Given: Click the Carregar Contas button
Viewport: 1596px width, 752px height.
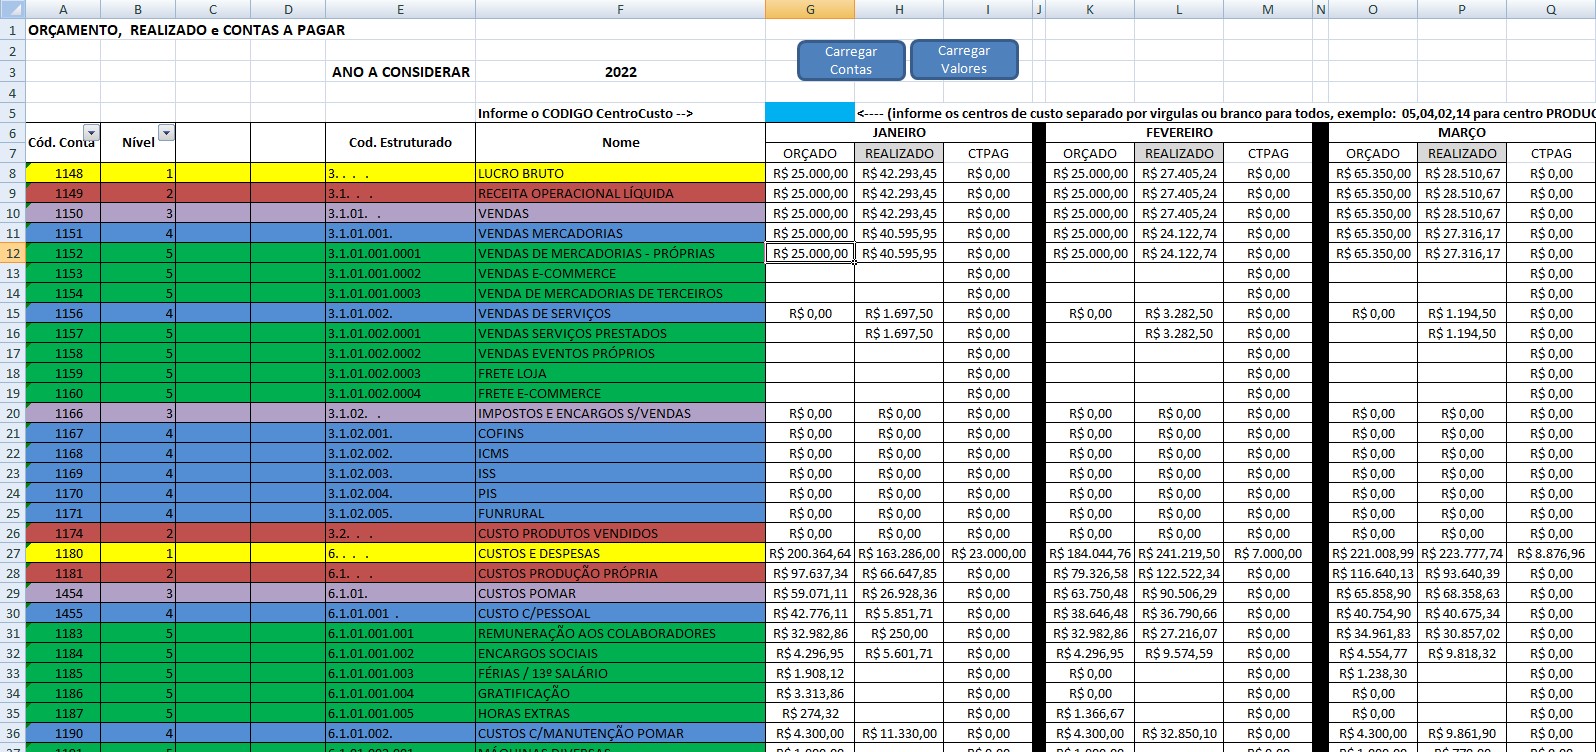Looking at the screenshot, I should pos(850,60).
